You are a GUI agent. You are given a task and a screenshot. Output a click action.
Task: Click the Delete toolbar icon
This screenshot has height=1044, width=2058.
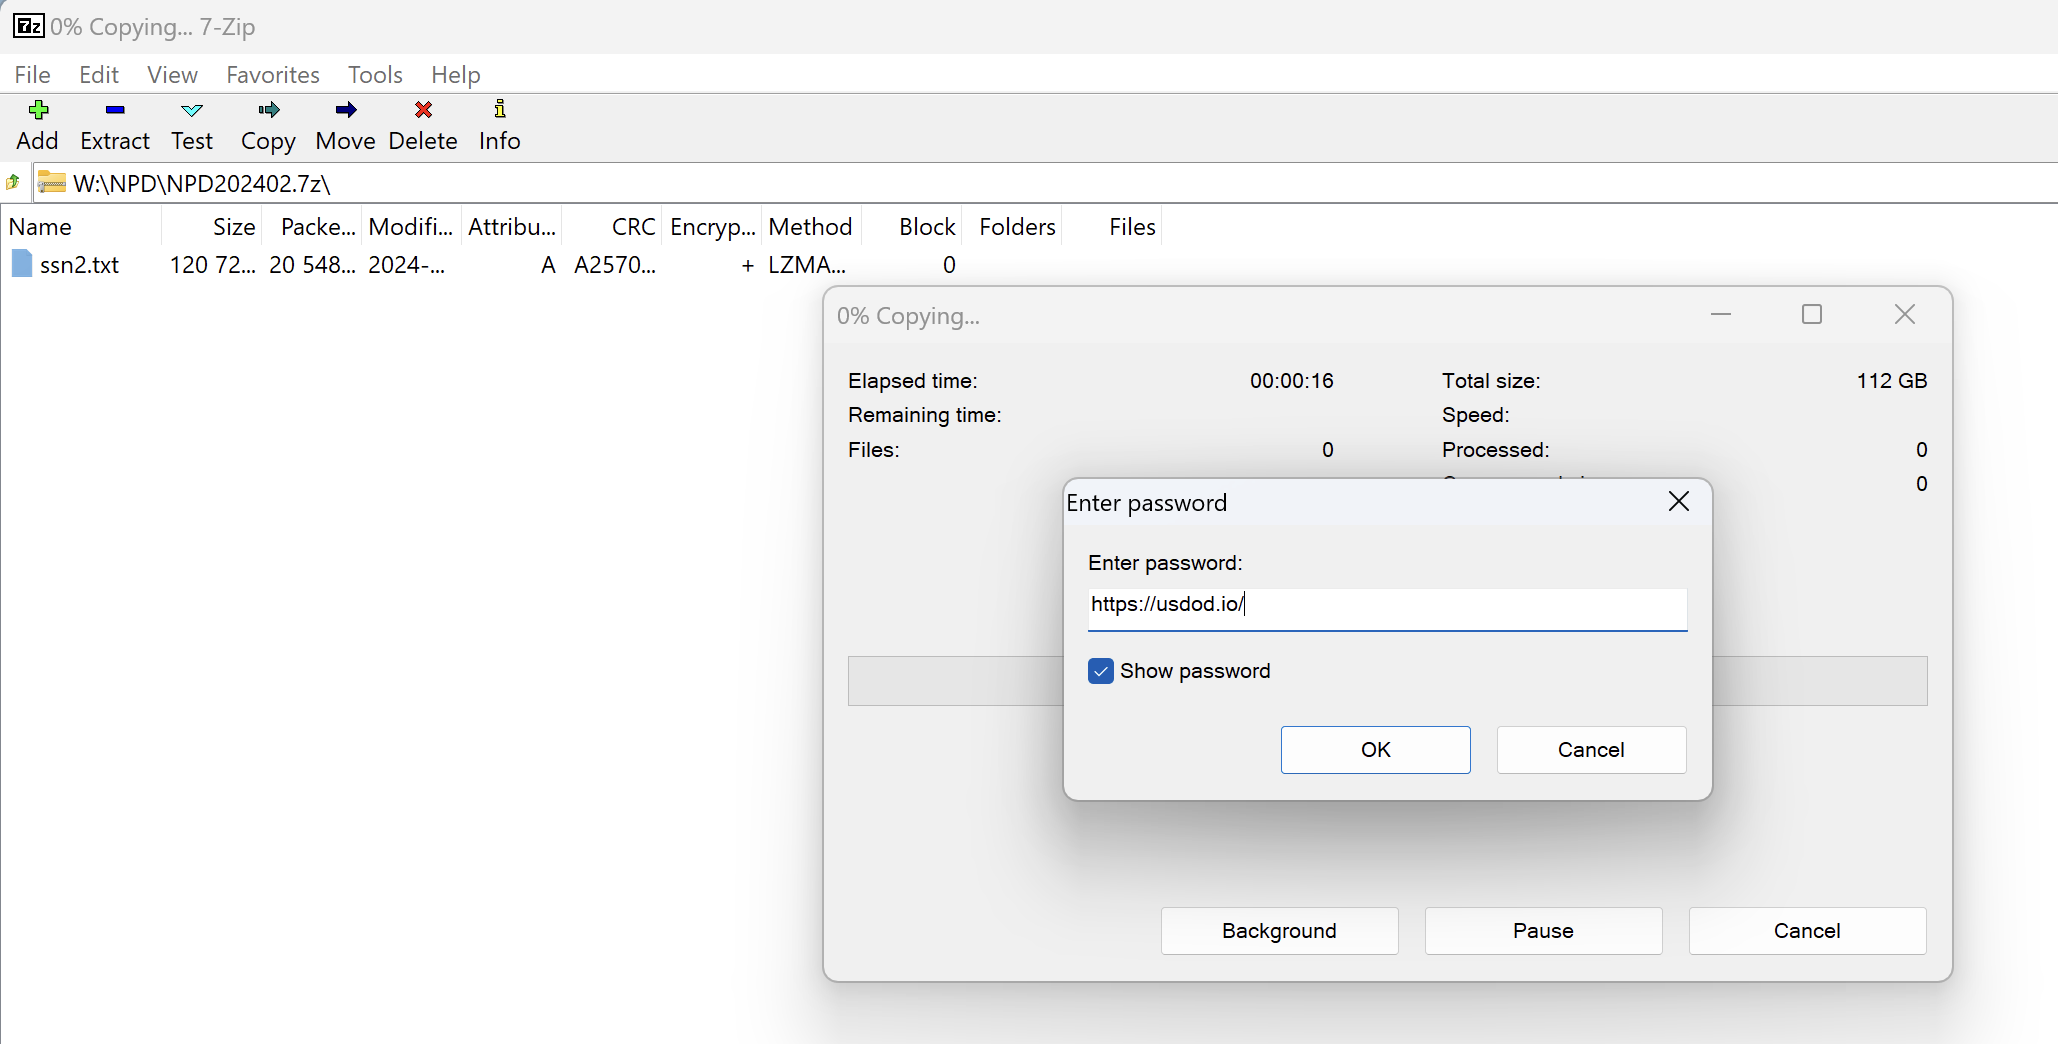(423, 110)
